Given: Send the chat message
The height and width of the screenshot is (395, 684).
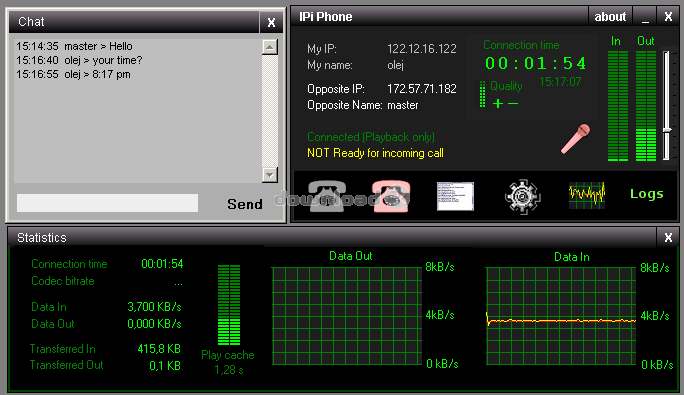Looking at the screenshot, I should click(245, 204).
